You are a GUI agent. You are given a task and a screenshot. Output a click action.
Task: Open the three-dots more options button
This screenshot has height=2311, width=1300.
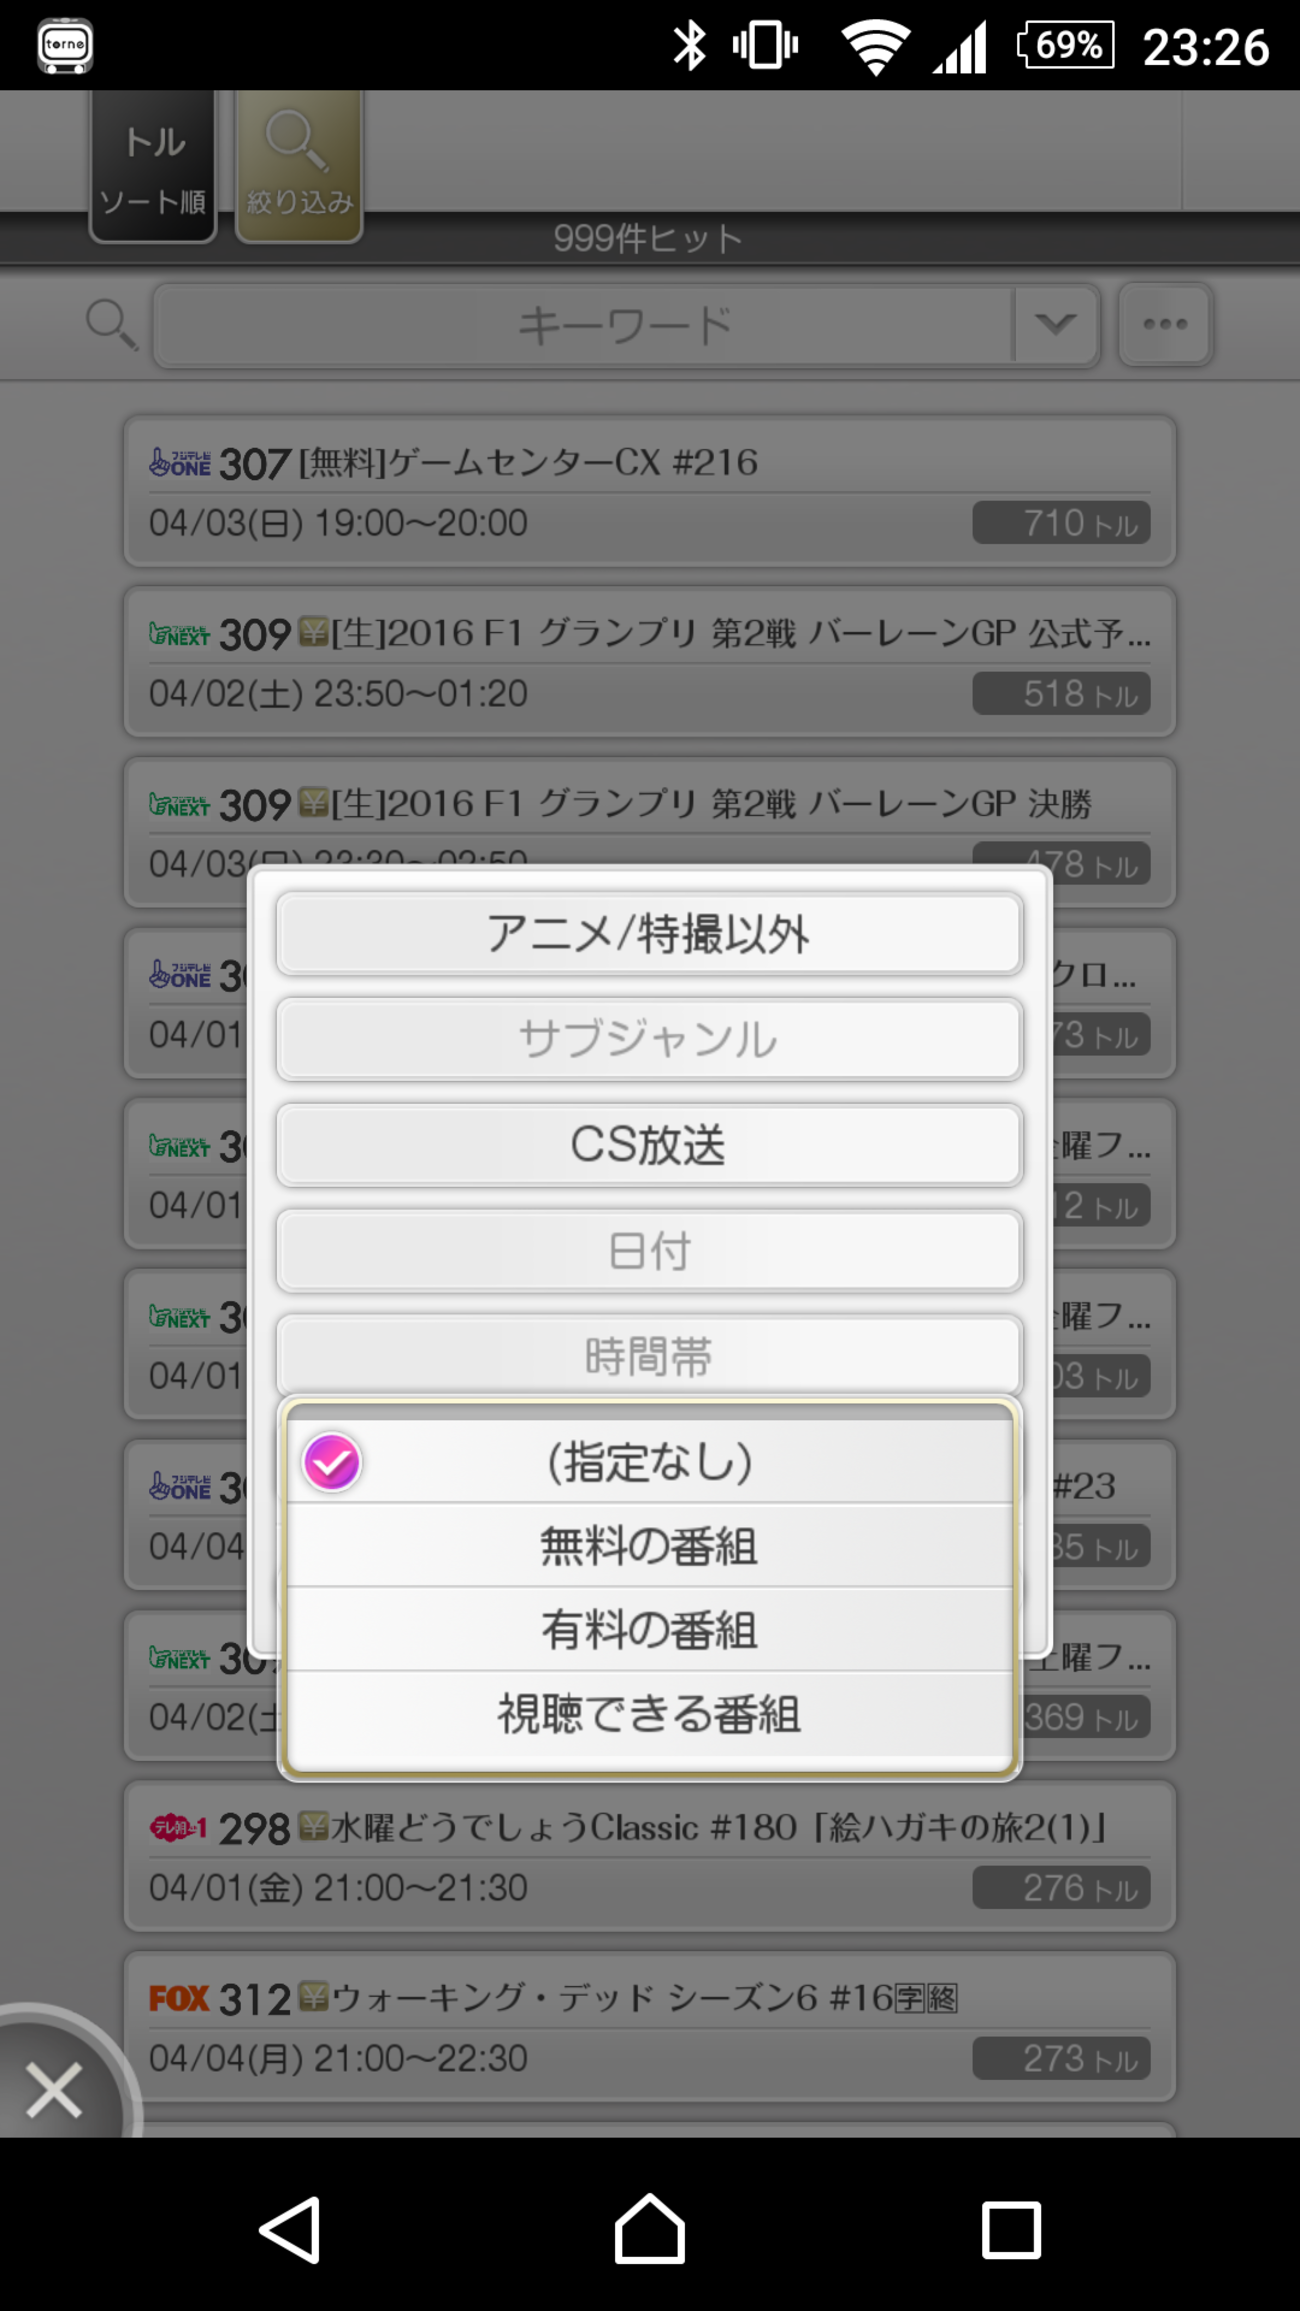click(x=1165, y=325)
